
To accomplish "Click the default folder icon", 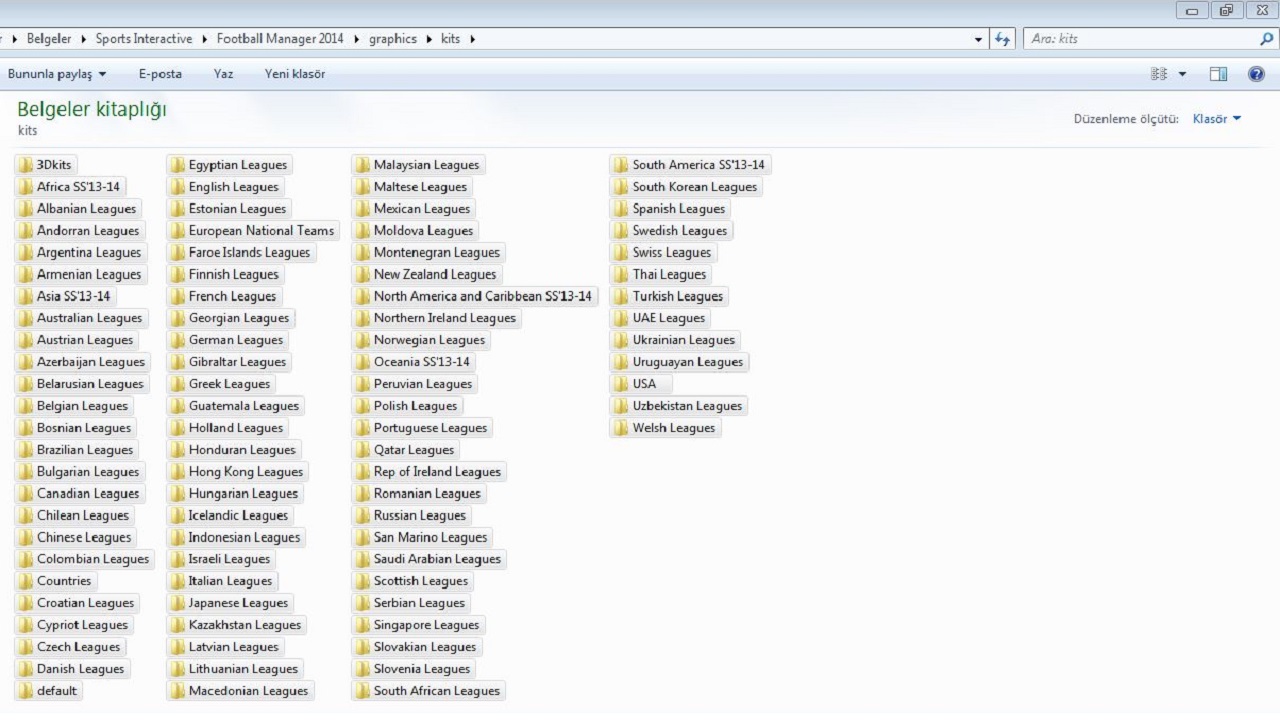I will tap(26, 691).
